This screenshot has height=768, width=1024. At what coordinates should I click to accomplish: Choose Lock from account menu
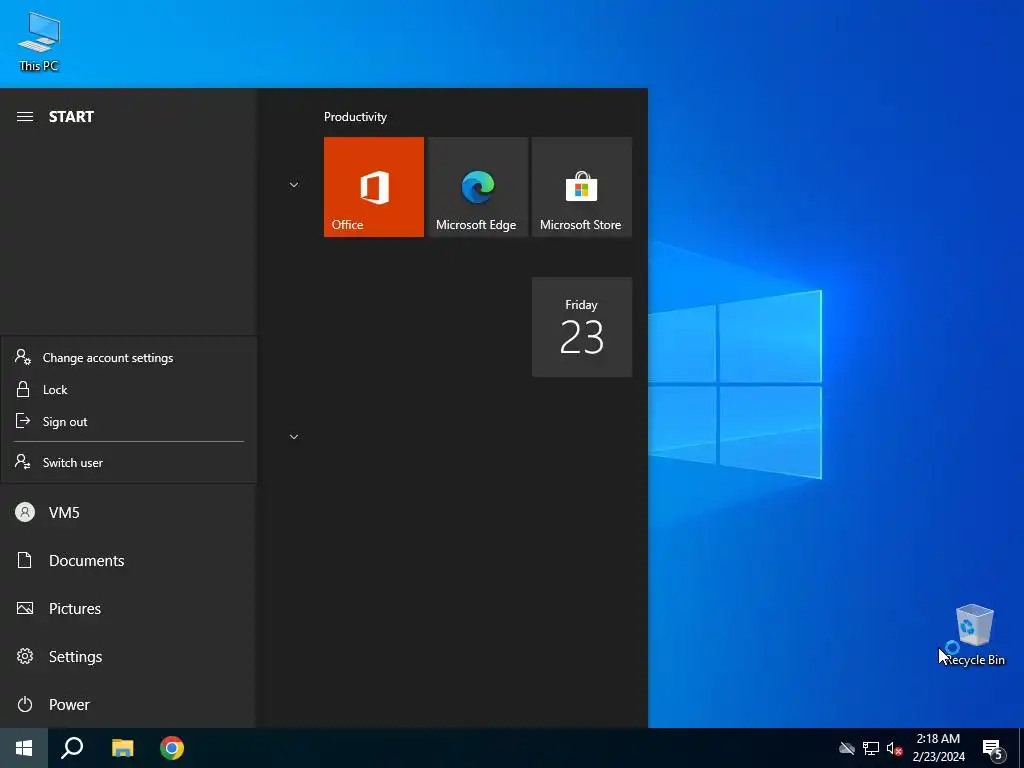tap(129, 390)
